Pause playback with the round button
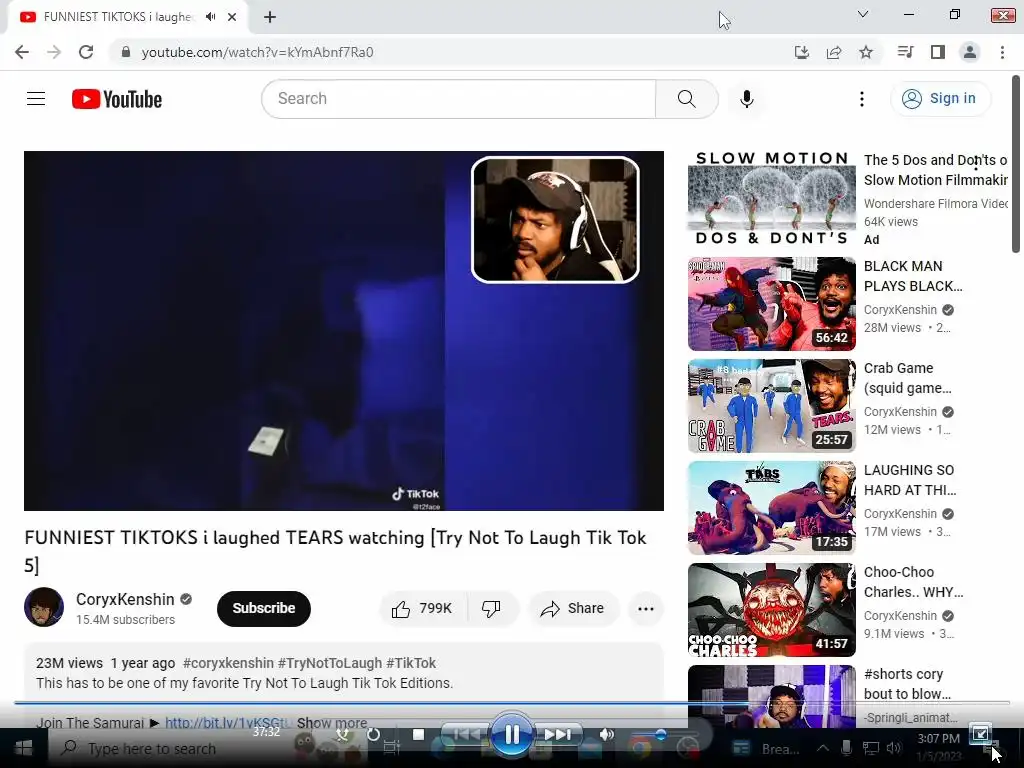1024x768 pixels. point(511,735)
